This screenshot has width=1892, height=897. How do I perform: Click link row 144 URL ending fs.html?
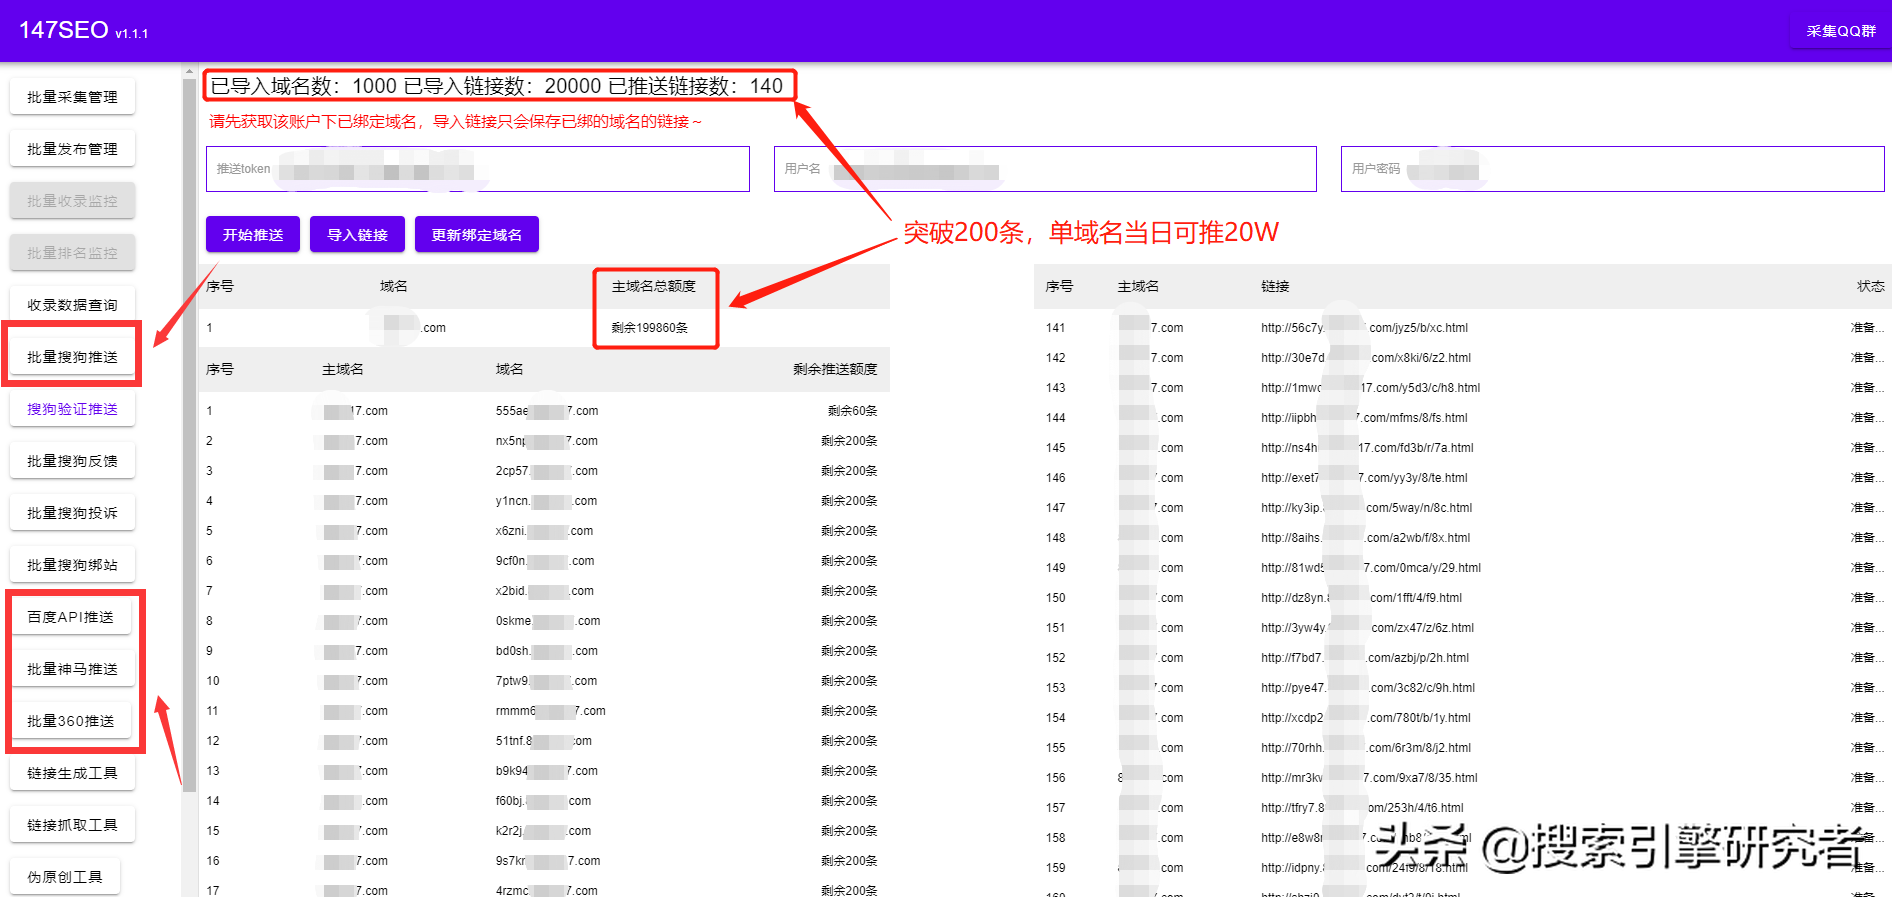(x=1364, y=418)
